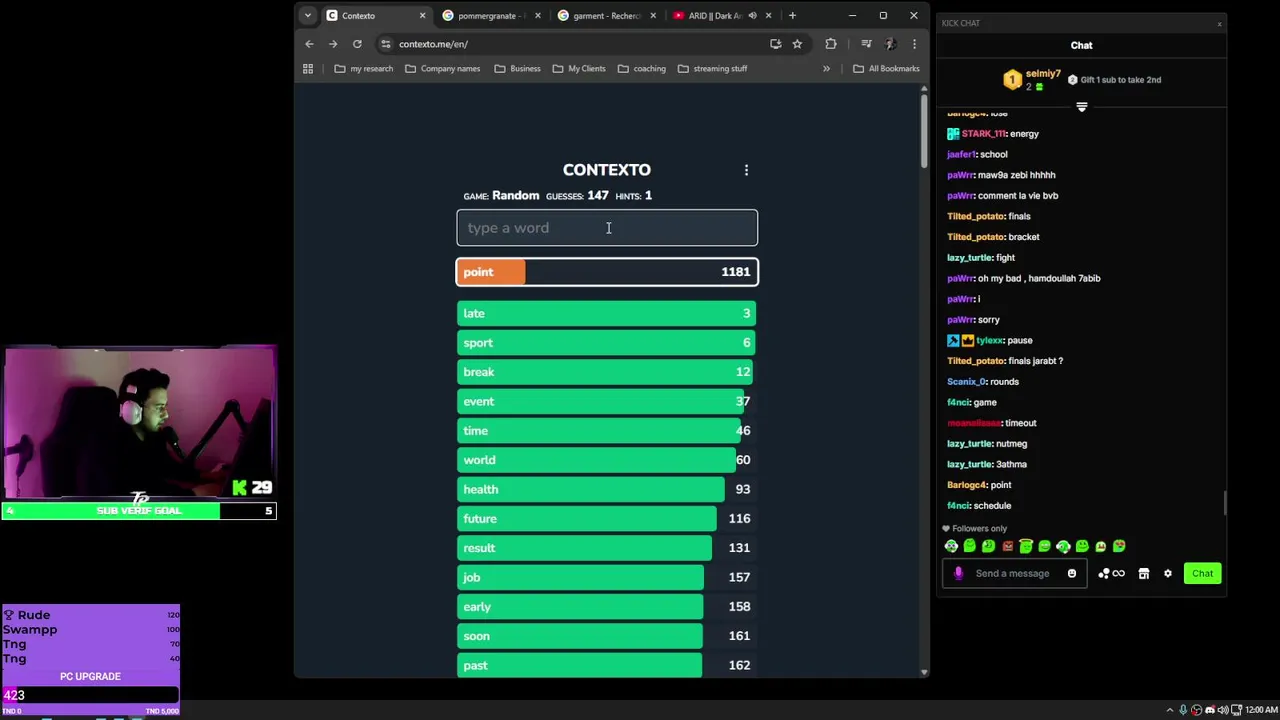The width and height of the screenshot is (1280, 720).
Task: Go forward with the browser forward arrow
Action: (333, 44)
